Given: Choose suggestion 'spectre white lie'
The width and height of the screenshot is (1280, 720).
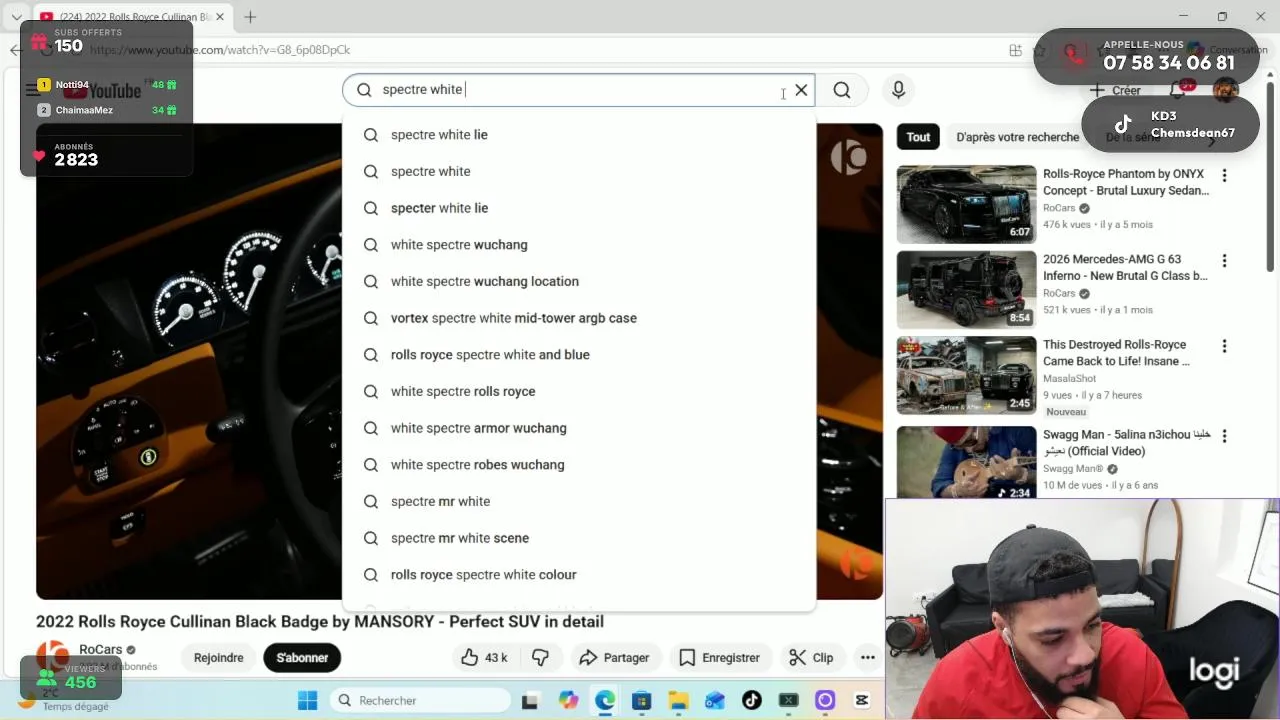Looking at the screenshot, I should tap(579, 134).
